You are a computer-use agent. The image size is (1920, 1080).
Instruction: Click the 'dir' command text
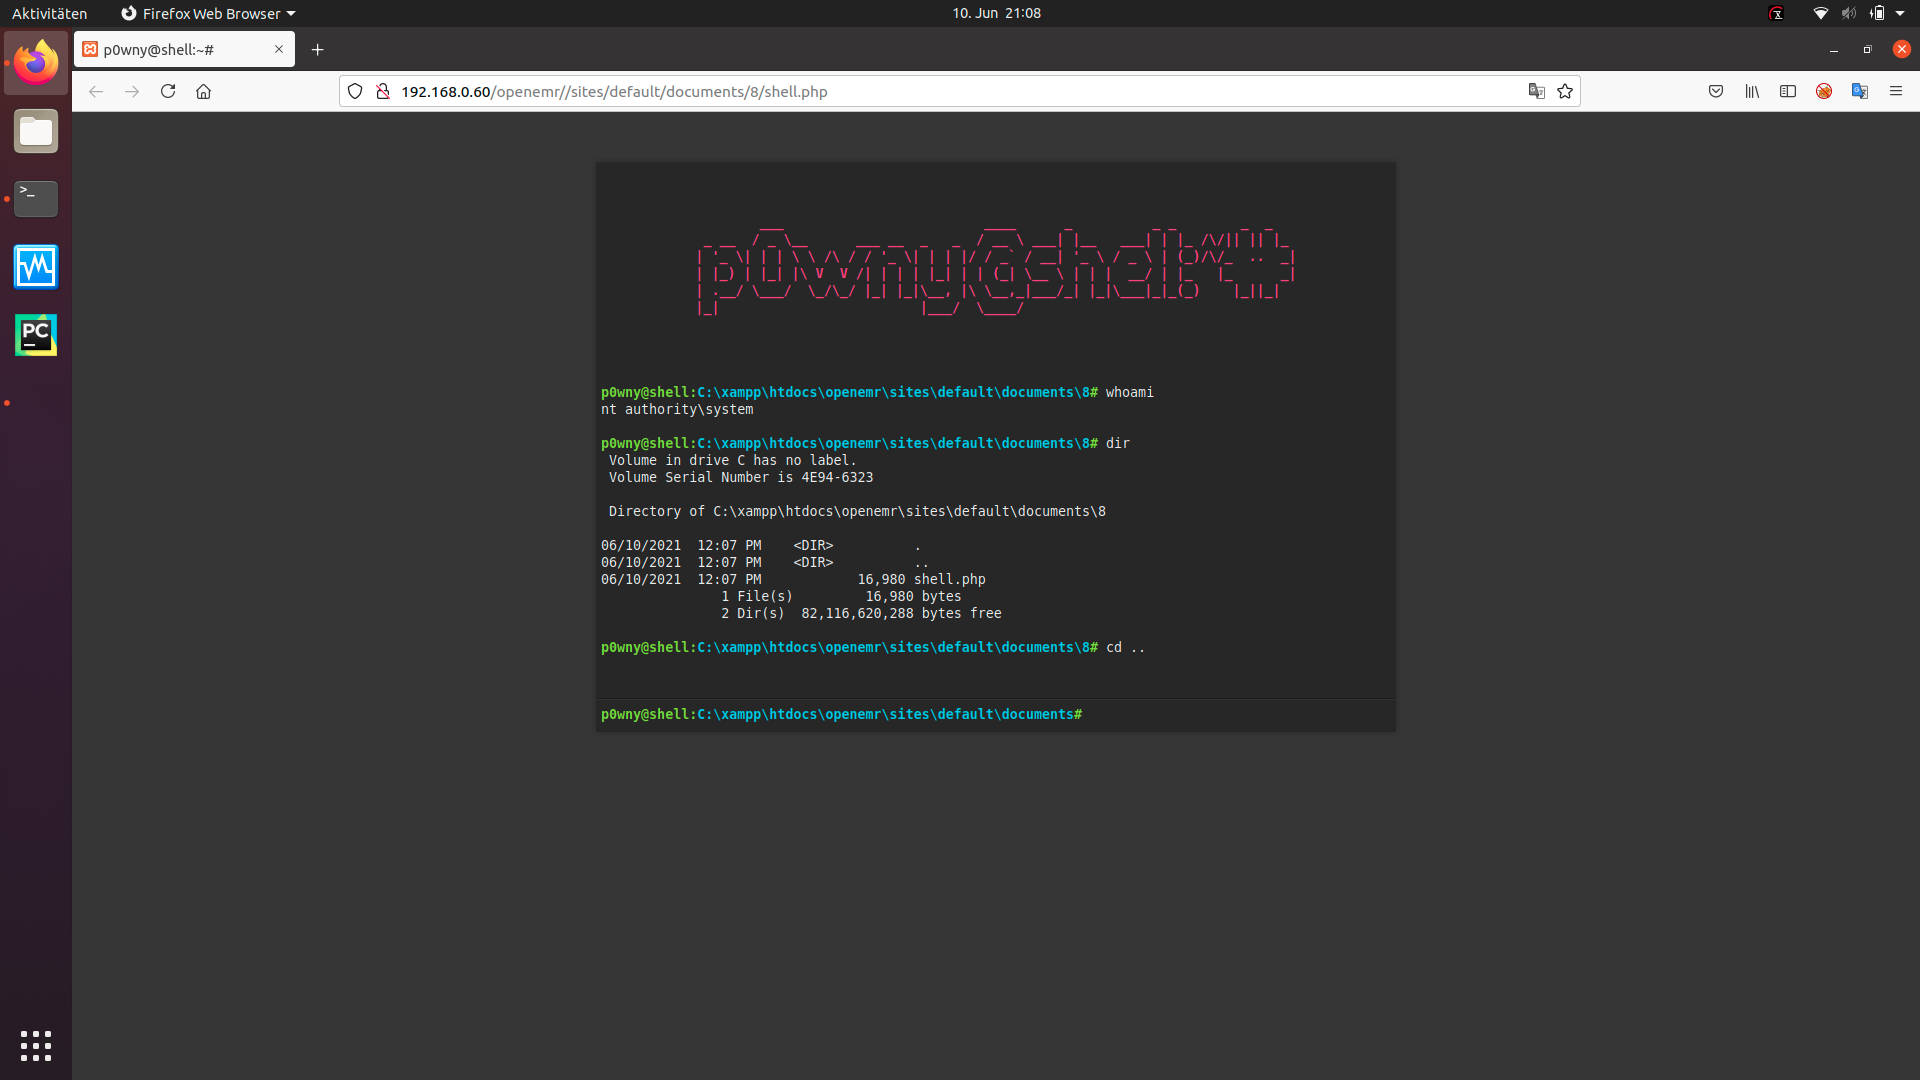point(1118,444)
